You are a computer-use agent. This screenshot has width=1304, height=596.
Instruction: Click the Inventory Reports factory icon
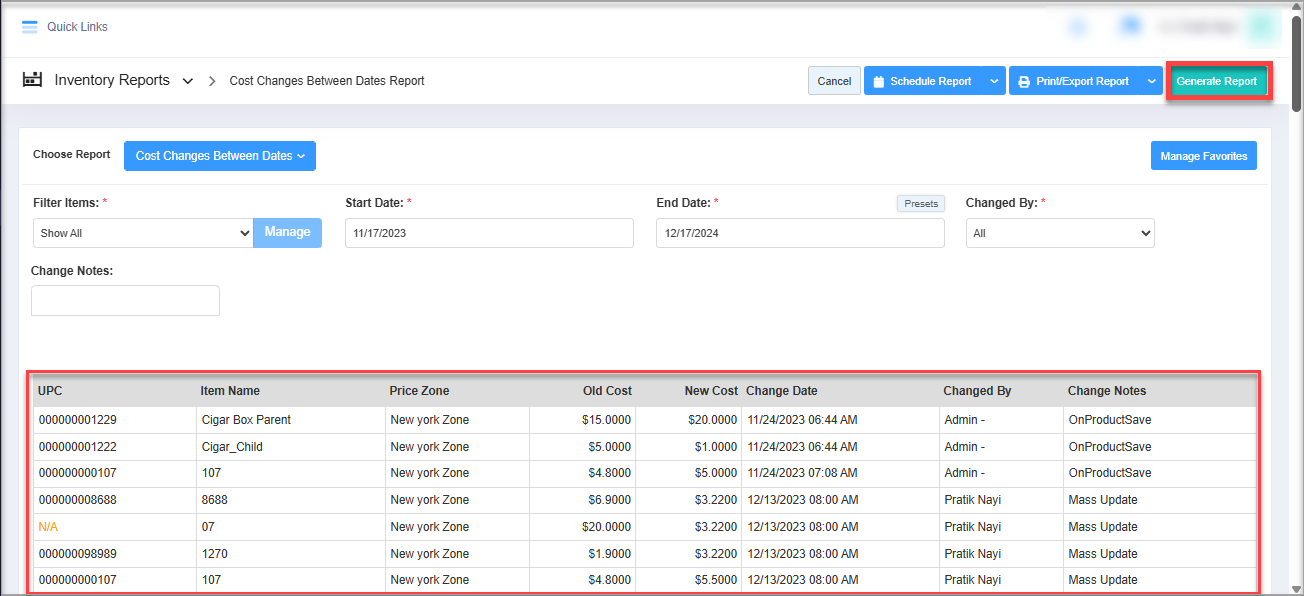coord(33,80)
